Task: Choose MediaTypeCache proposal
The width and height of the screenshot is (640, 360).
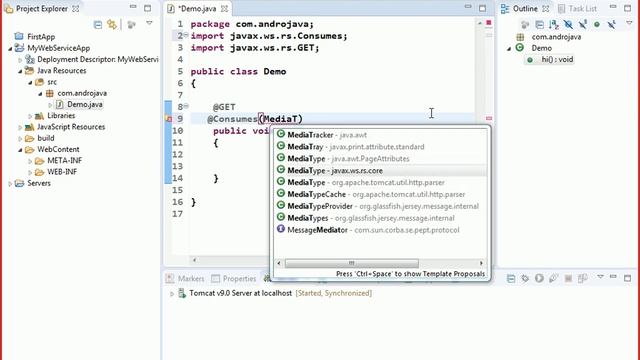Action: click(x=381, y=194)
